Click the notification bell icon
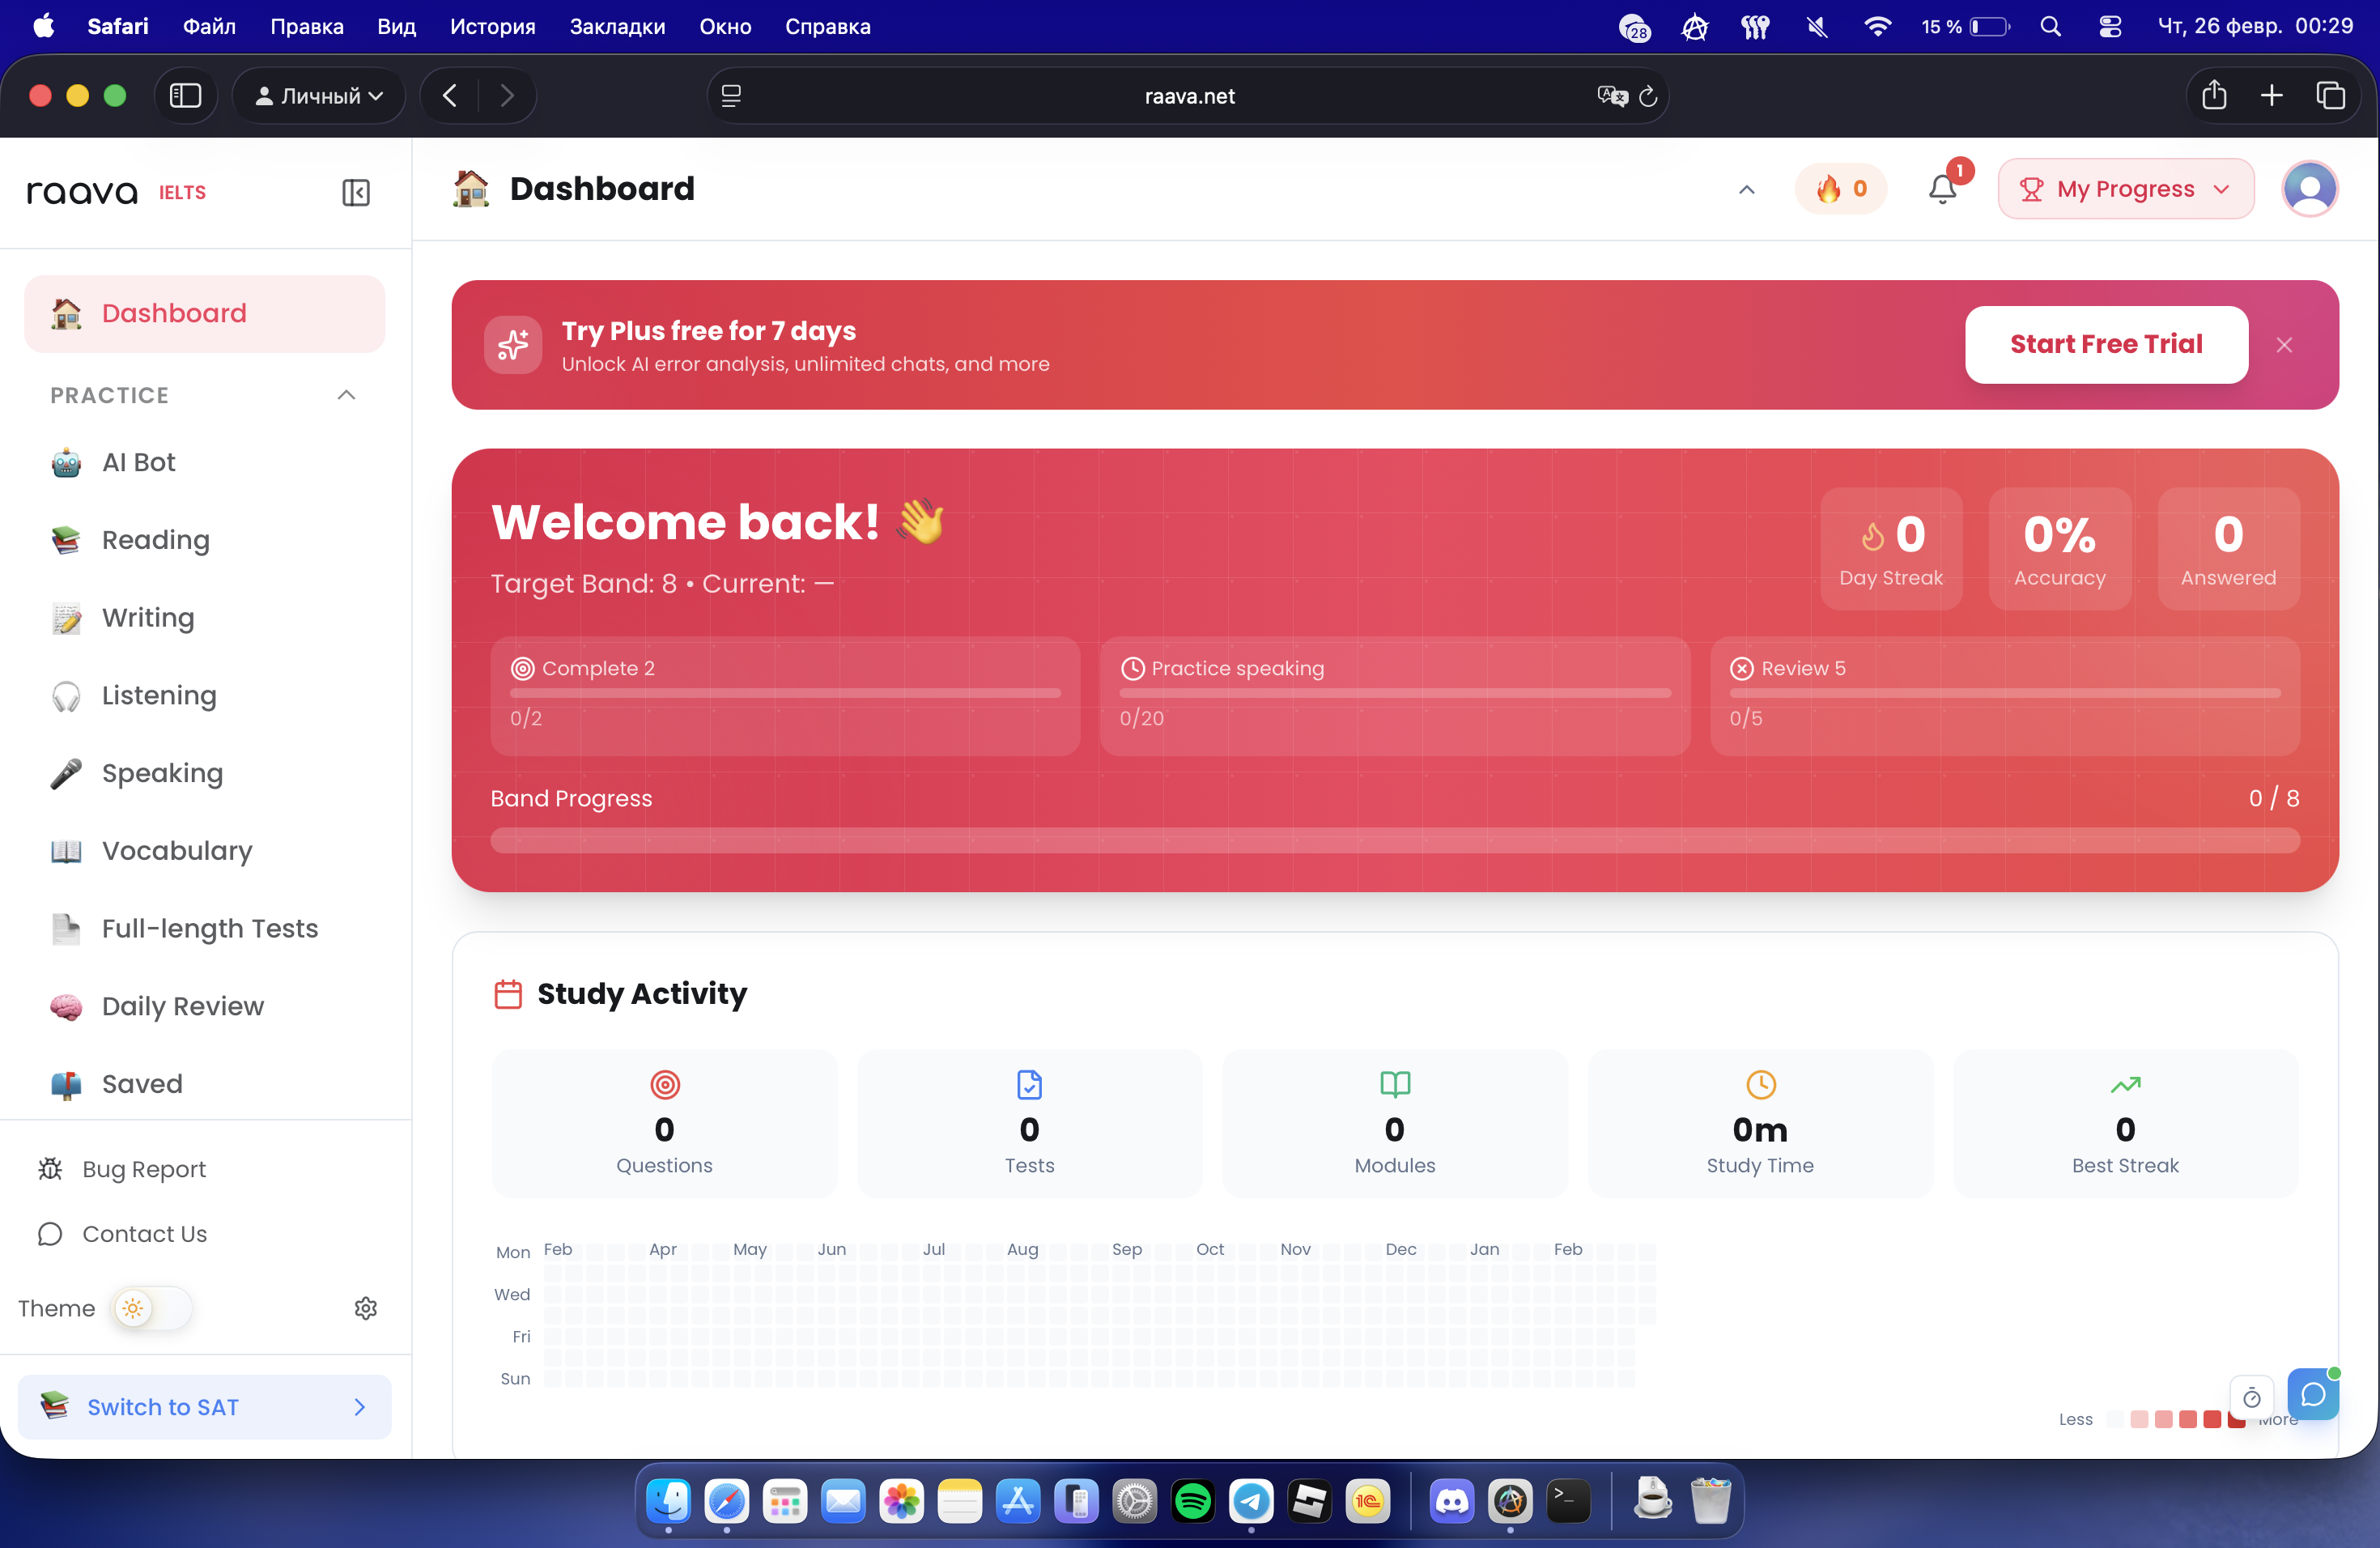Screen dimensions: 2380x1548 coord(1942,189)
